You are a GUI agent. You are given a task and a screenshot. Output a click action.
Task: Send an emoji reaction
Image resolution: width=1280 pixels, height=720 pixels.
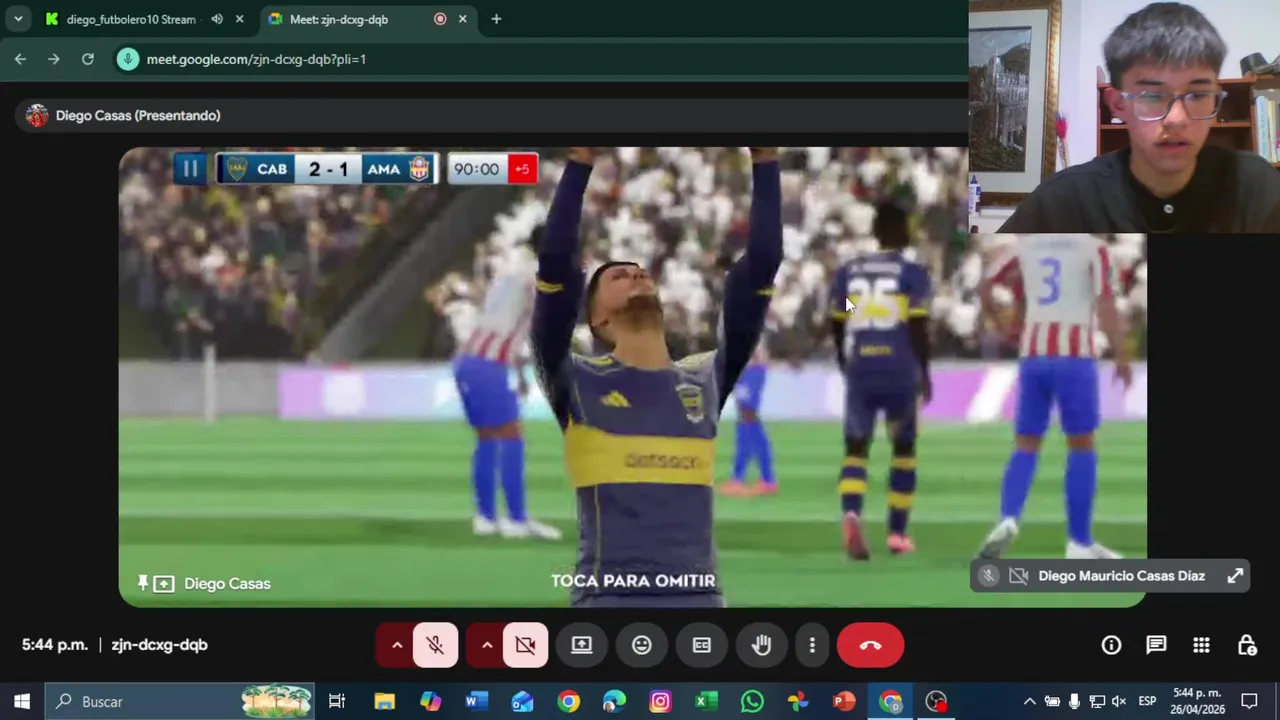coord(642,645)
